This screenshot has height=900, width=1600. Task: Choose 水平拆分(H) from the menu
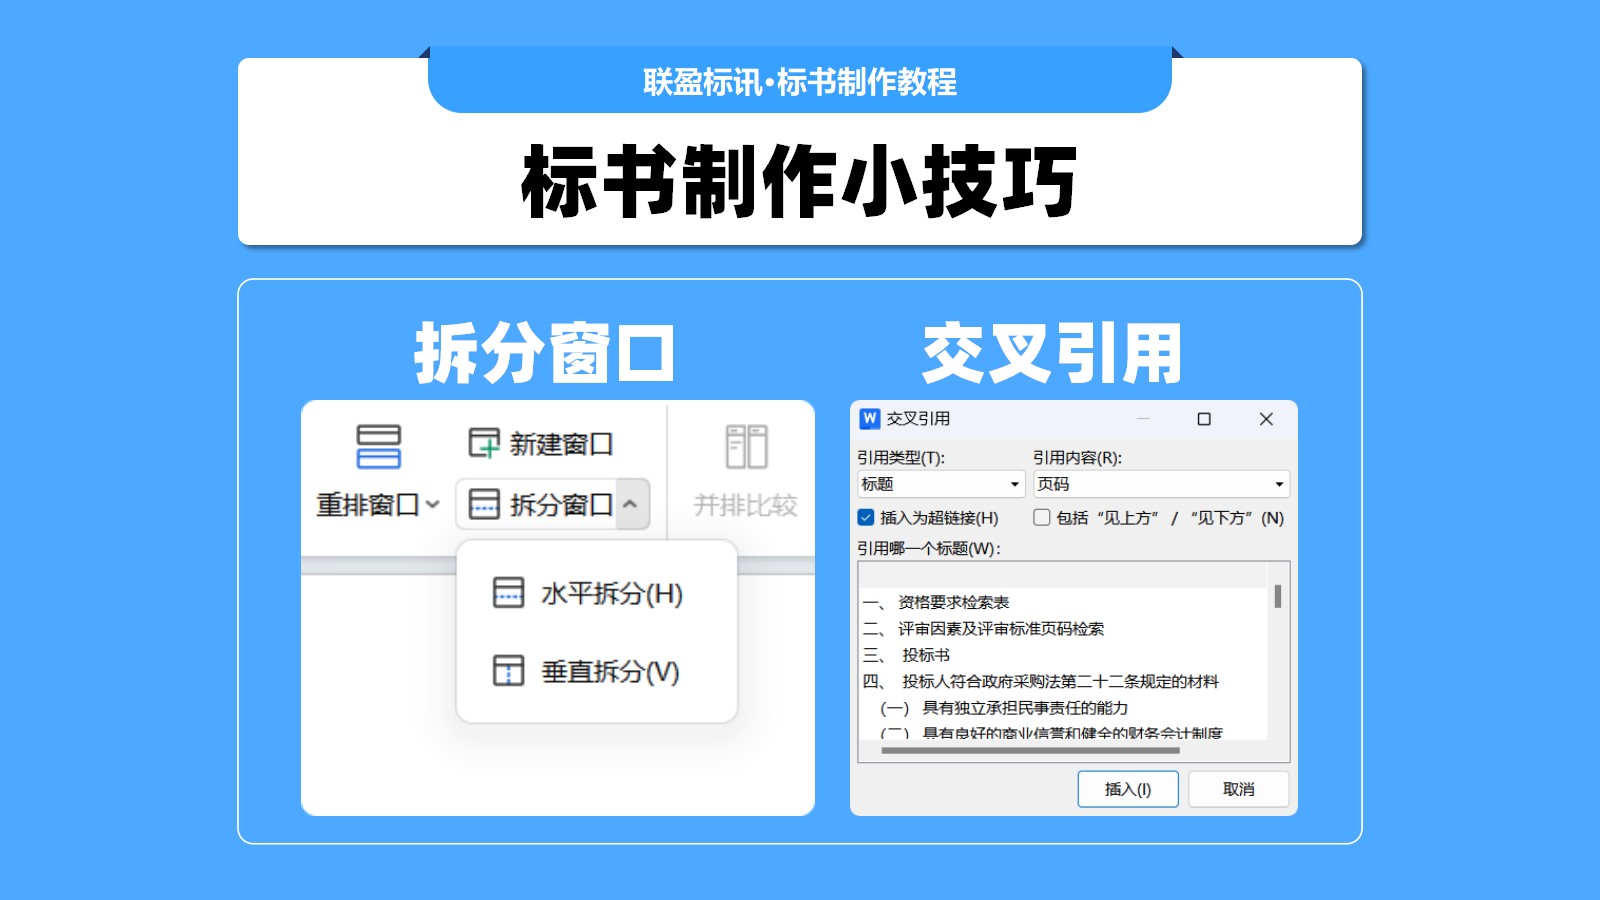tap(597, 593)
